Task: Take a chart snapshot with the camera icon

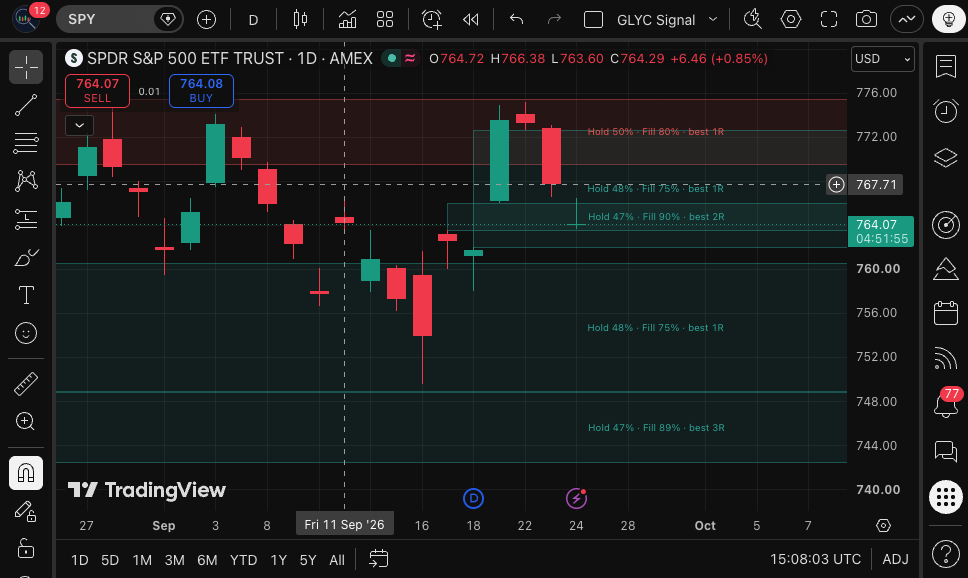Action: 866,20
